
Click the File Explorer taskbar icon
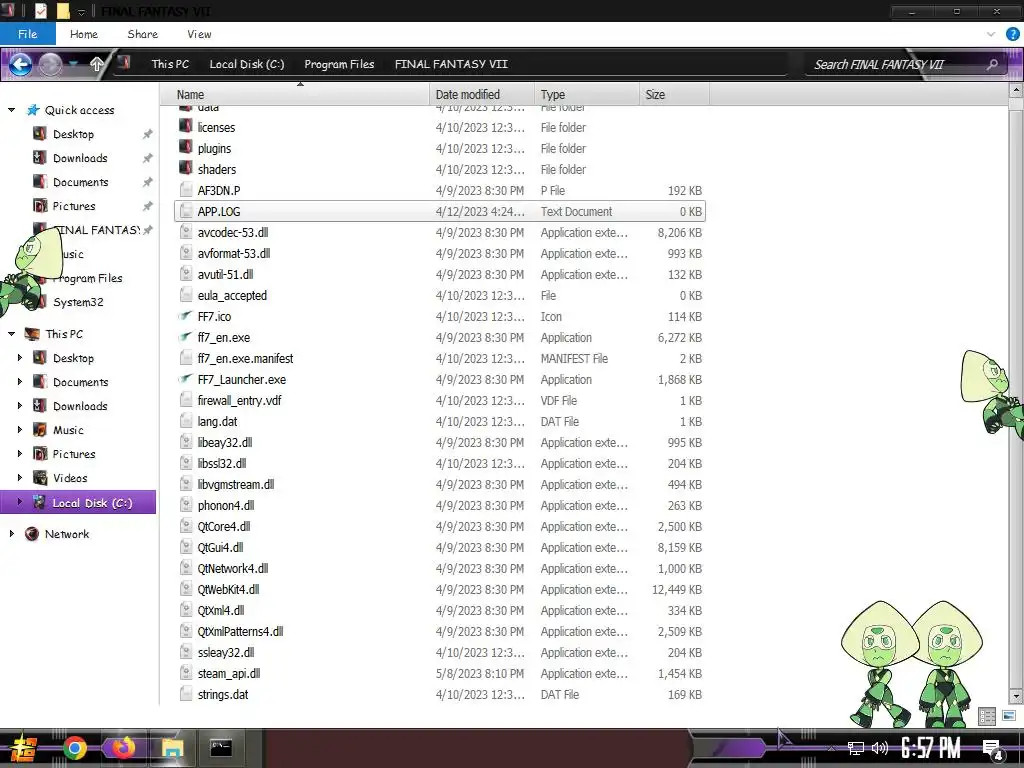(x=172, y=748)
